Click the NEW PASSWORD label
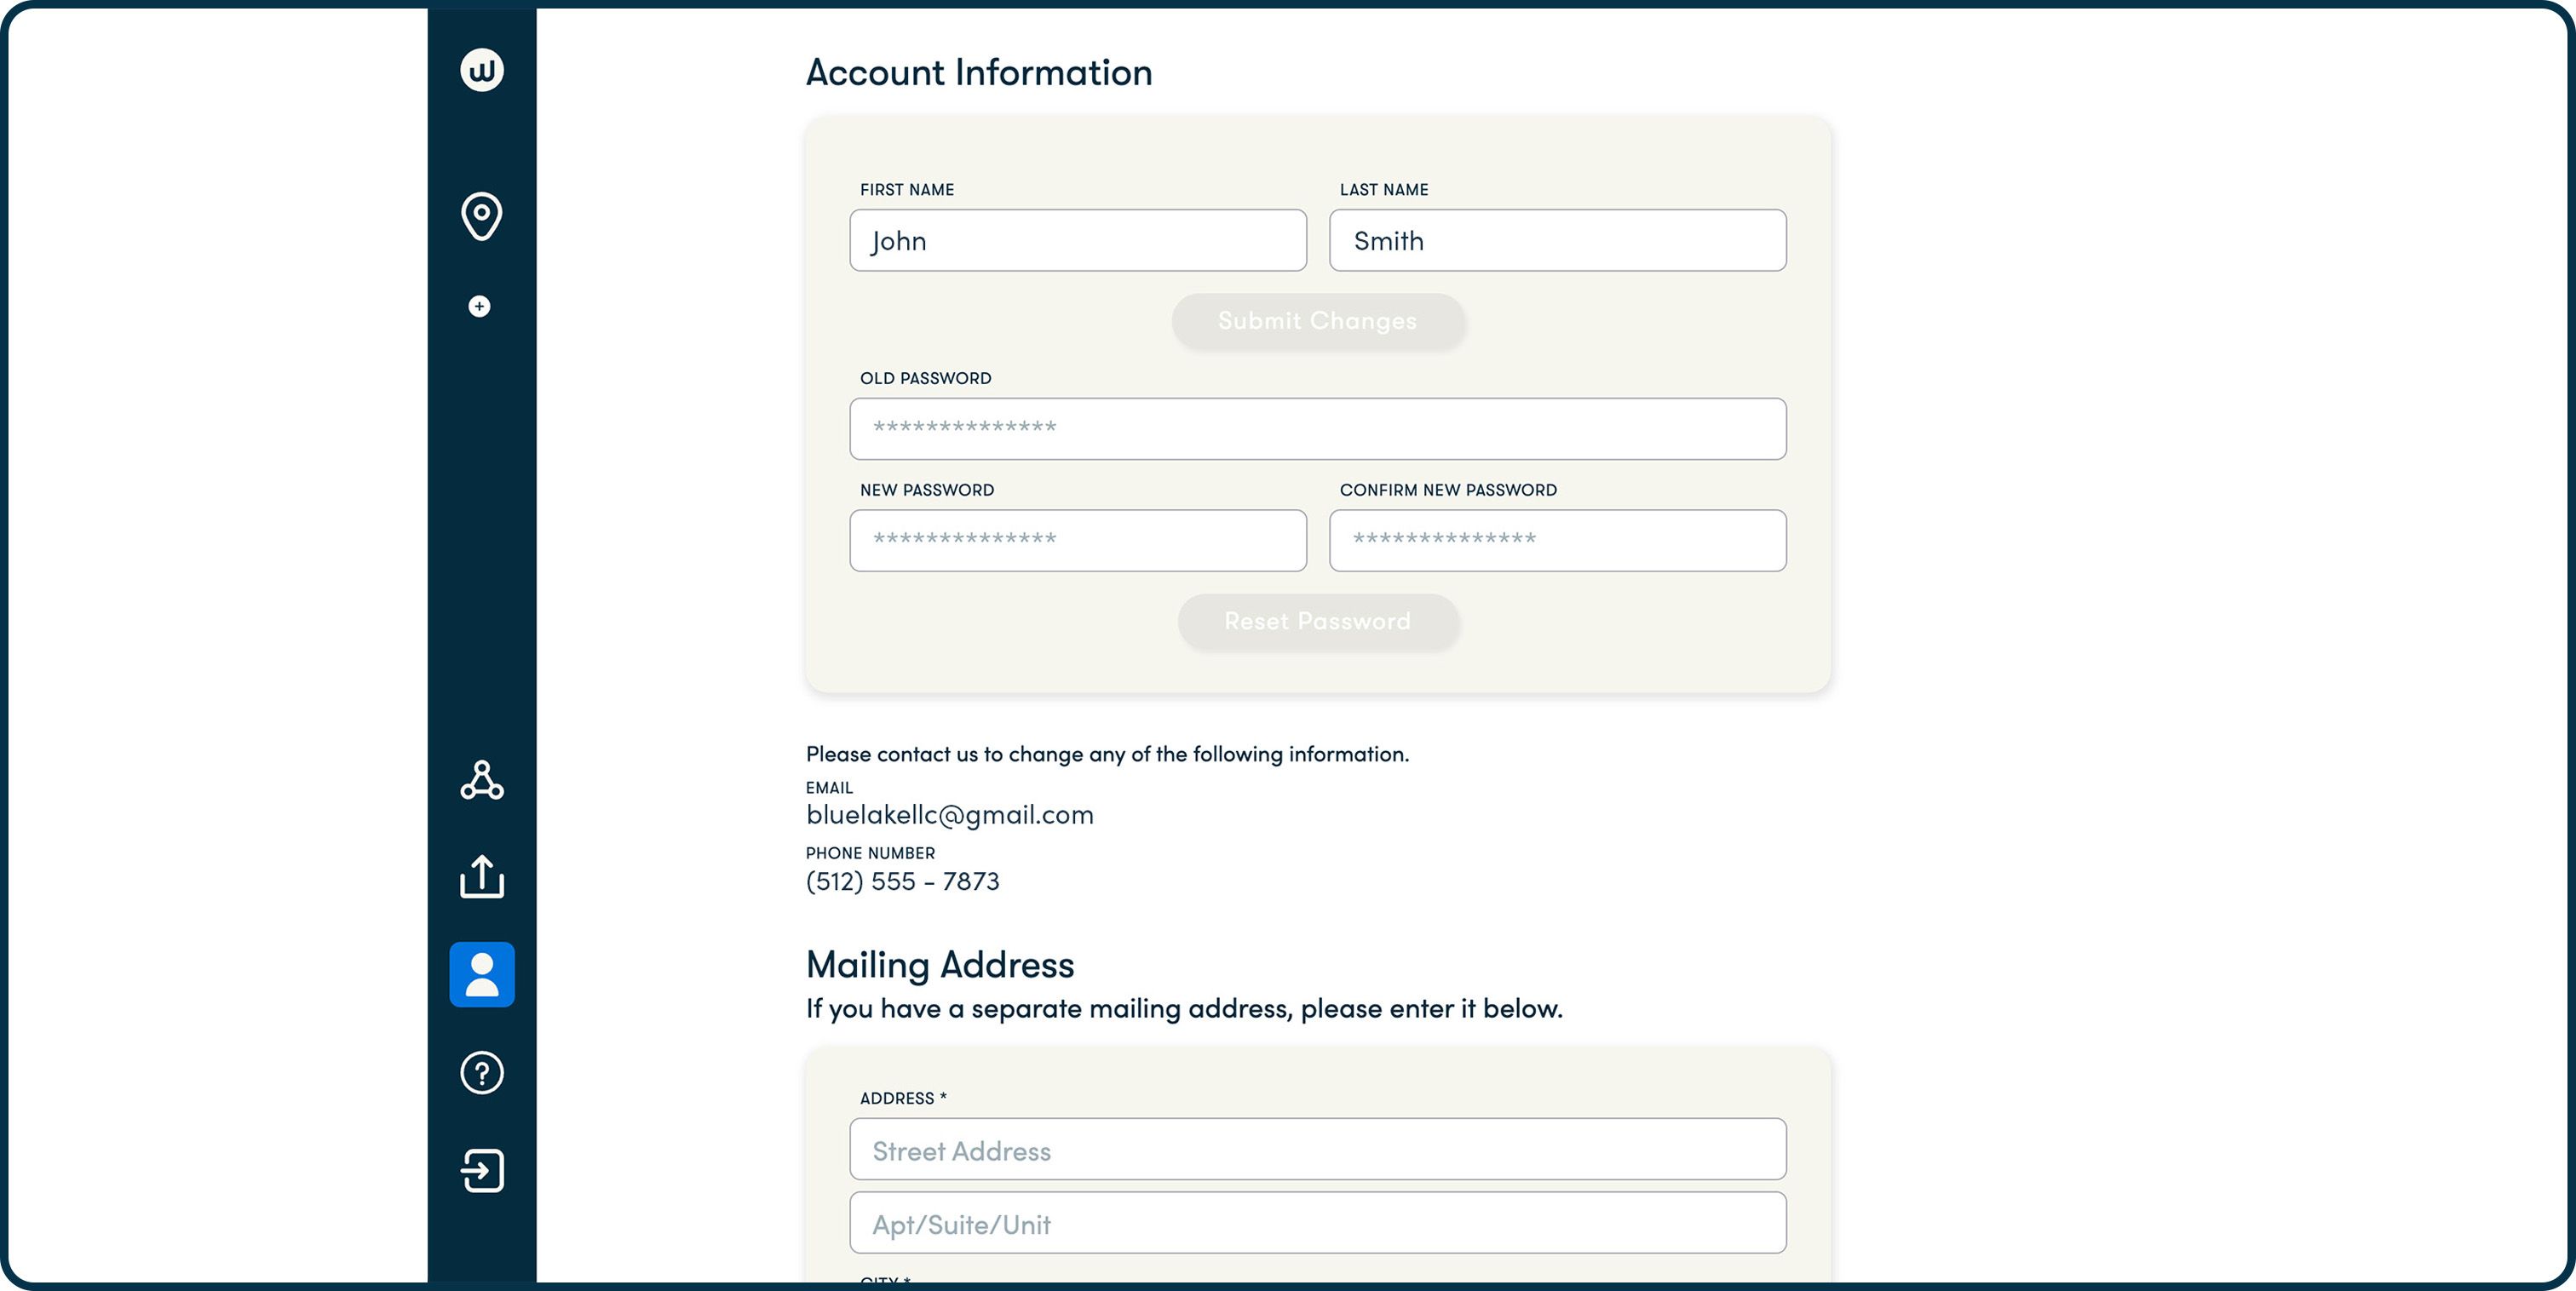This screenshot has height=1291, width=2576. [927, 491]
